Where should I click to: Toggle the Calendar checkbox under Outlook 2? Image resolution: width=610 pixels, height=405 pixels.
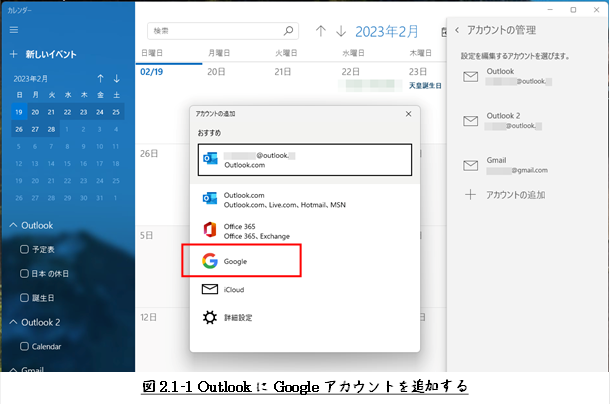24,346
